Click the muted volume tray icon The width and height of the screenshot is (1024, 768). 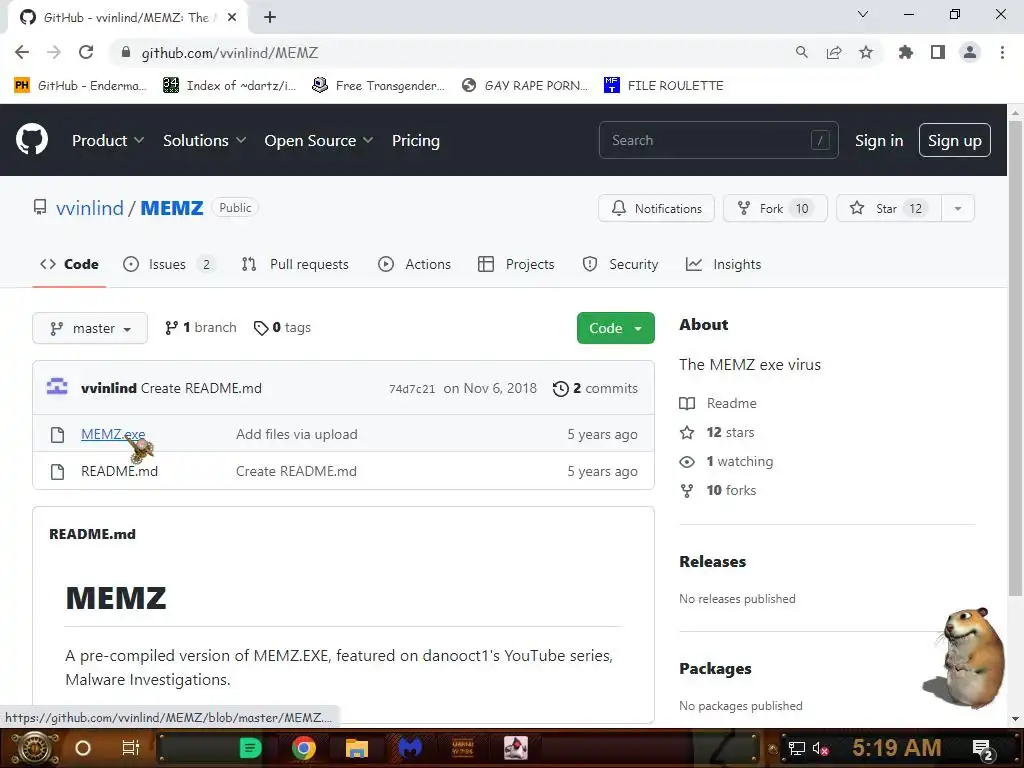coord(820,748)
